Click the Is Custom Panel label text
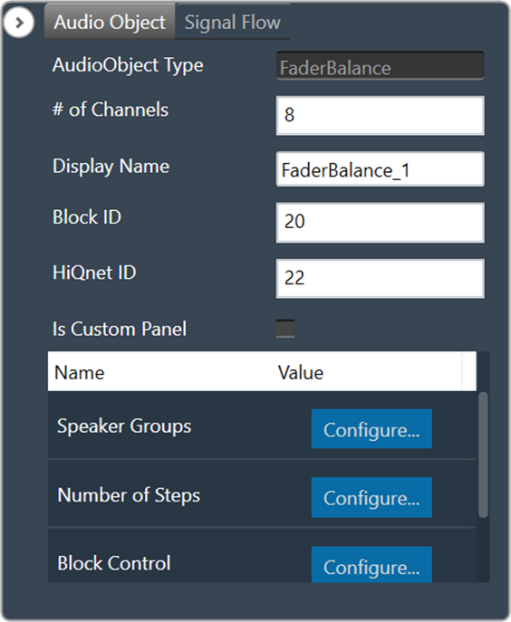The height and width of the screenshot is (622, 511). pyautogui.click(x=119, y=329)
